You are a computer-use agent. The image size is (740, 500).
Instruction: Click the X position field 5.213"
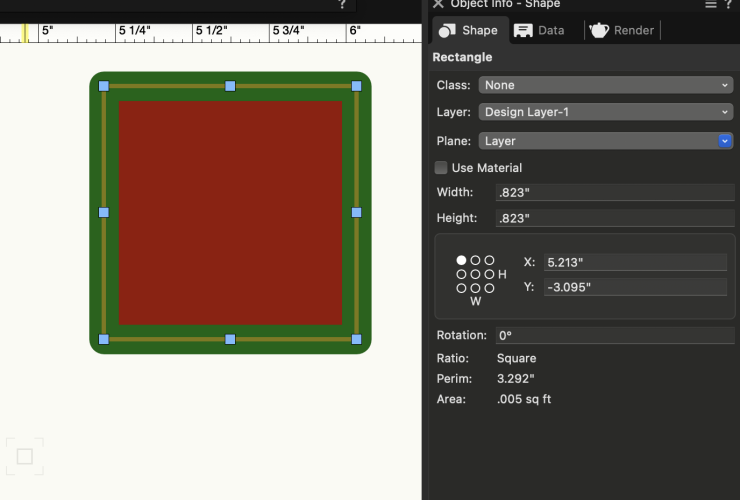pos(635,262)
